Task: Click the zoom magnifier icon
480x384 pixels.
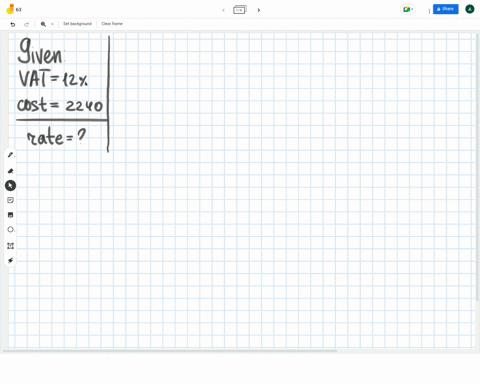Action: click(x=43, y=24)
